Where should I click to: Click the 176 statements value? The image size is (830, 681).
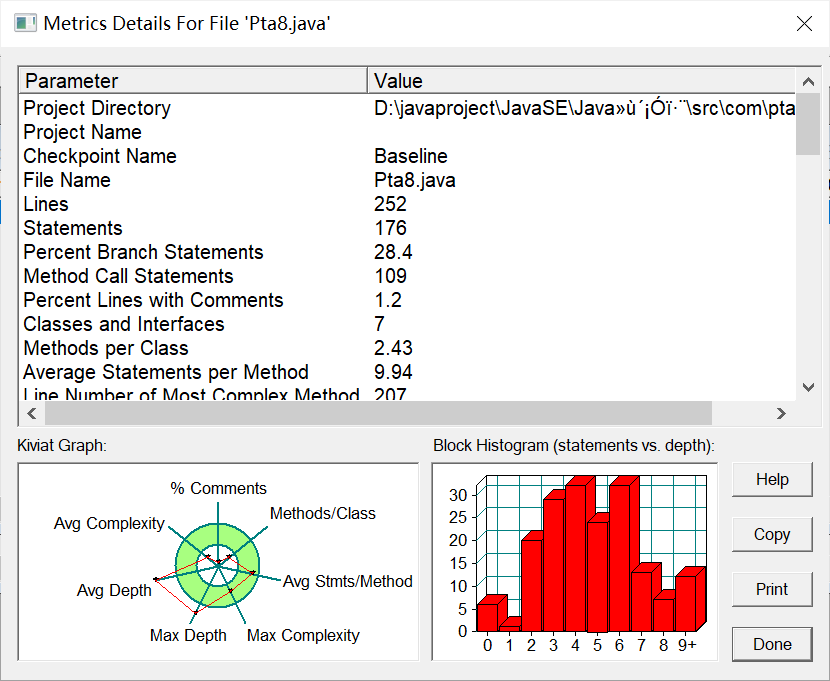pyautogui.click(x=390, y=228)
